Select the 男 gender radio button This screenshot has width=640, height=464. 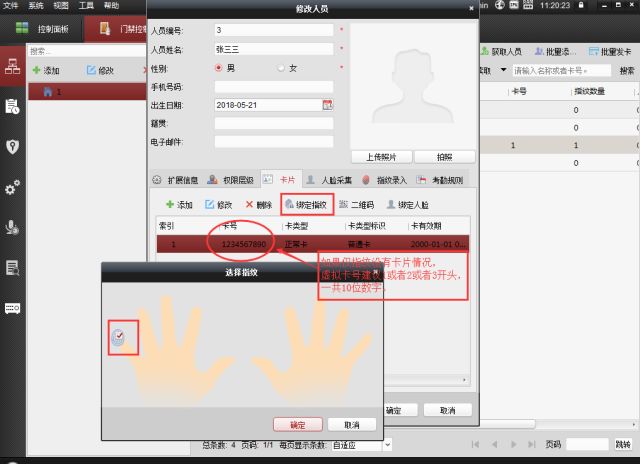pos(220,67)
